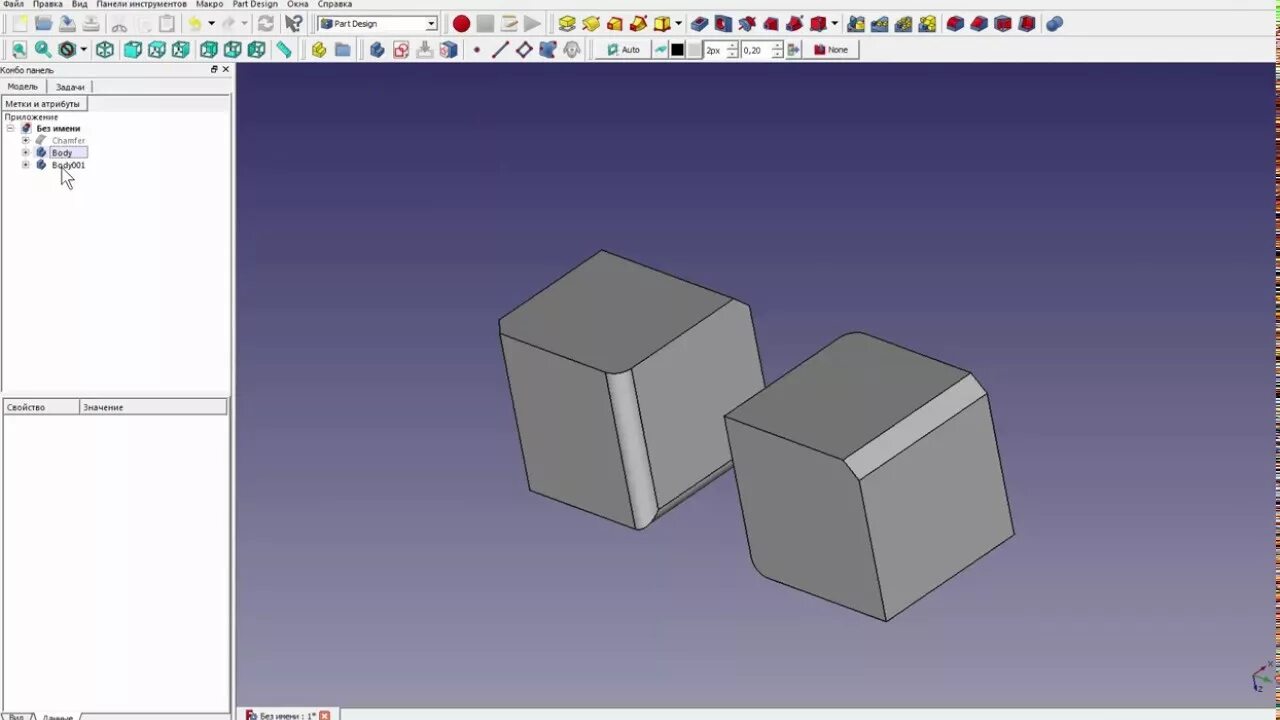Set the front view cube icon
The image size is (1280, 720).
[133, 49]
